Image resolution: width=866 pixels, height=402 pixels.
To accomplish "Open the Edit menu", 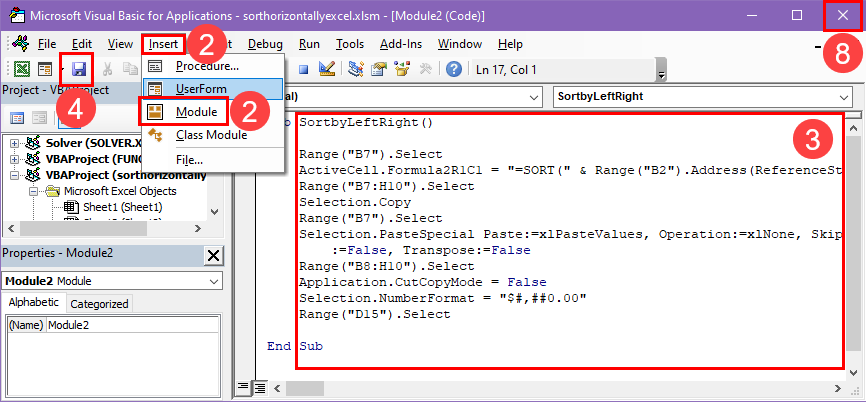I will click(x=82, y=44).
